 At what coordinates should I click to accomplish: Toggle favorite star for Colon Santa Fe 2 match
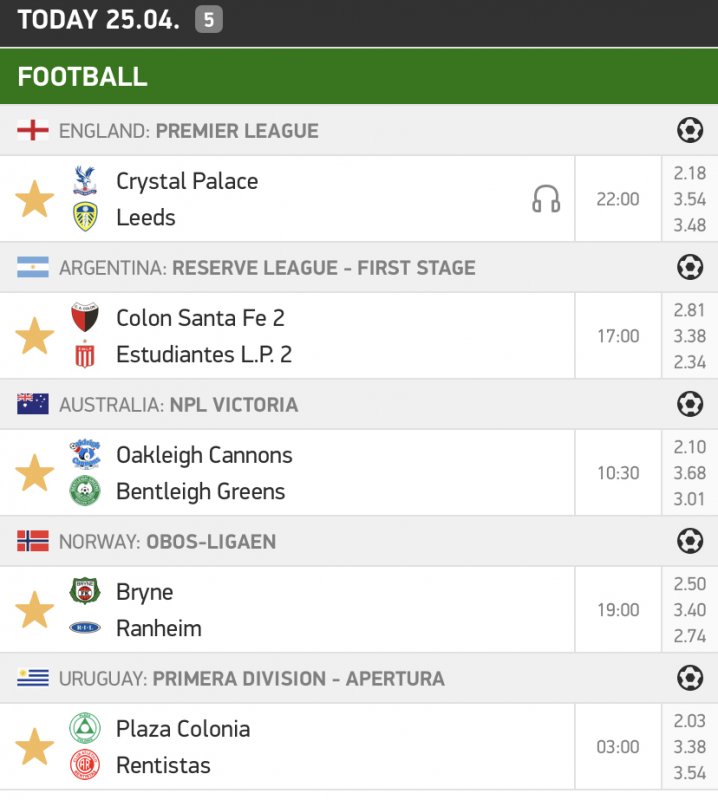(x=34, y=336)
